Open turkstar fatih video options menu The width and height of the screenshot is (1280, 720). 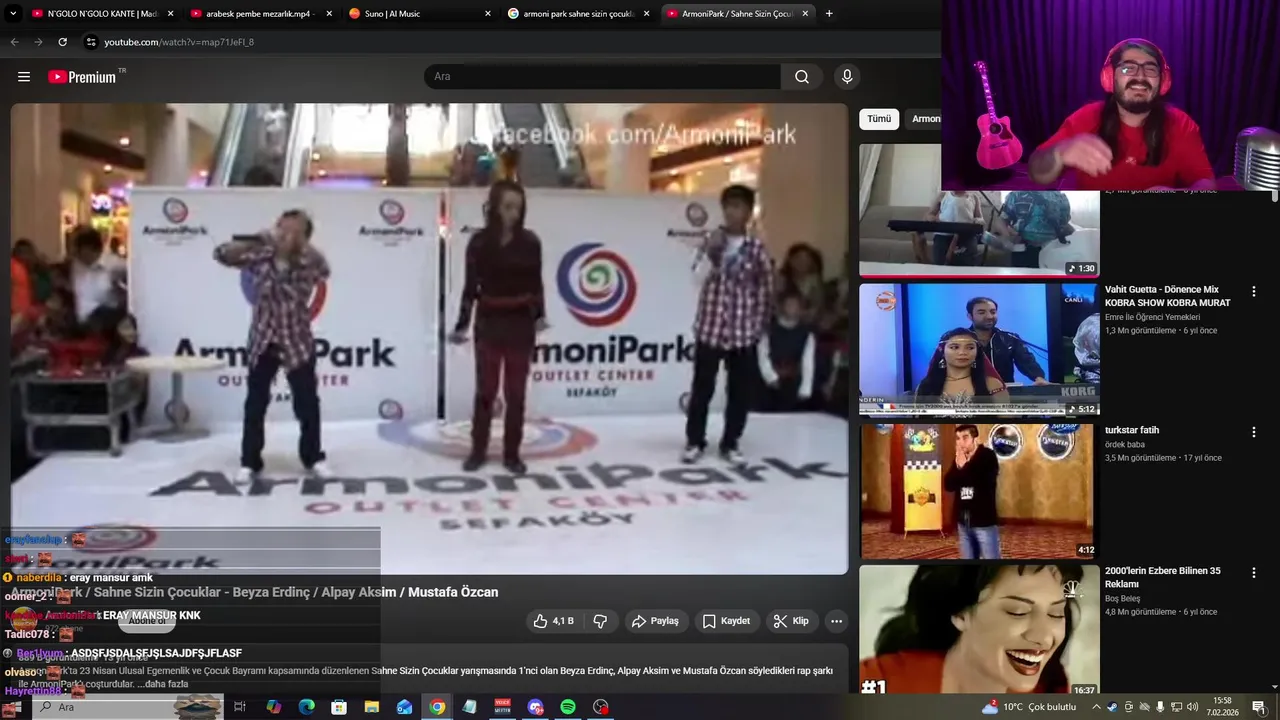coord(1253,432)
